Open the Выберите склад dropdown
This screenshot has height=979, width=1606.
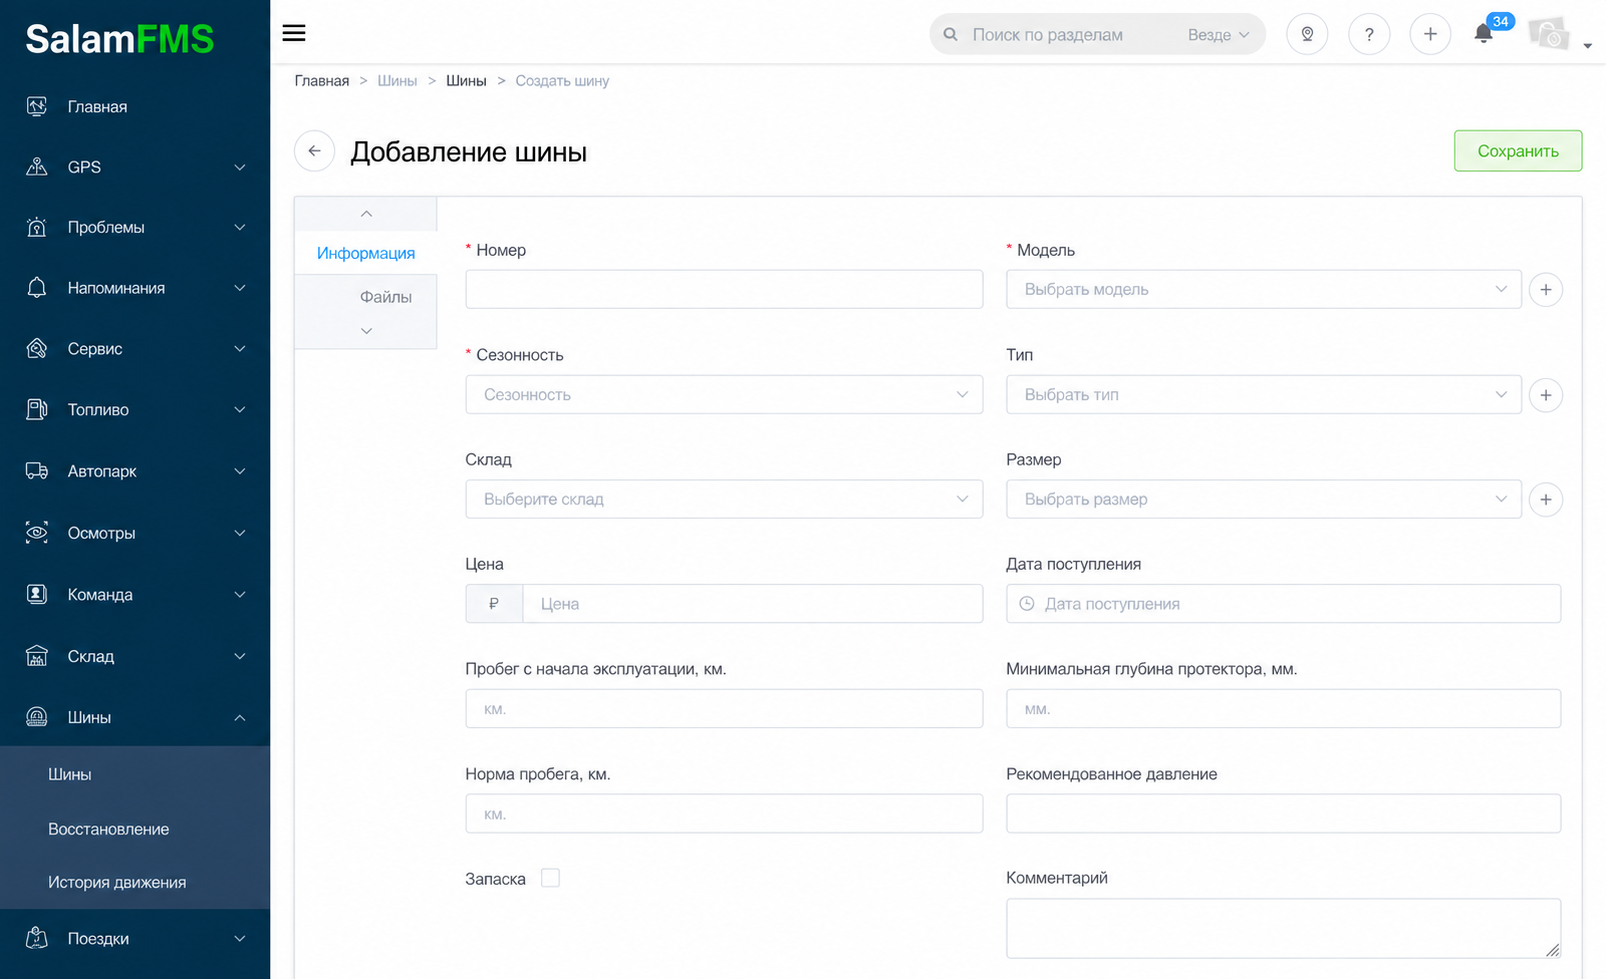[x=724, y=499]
